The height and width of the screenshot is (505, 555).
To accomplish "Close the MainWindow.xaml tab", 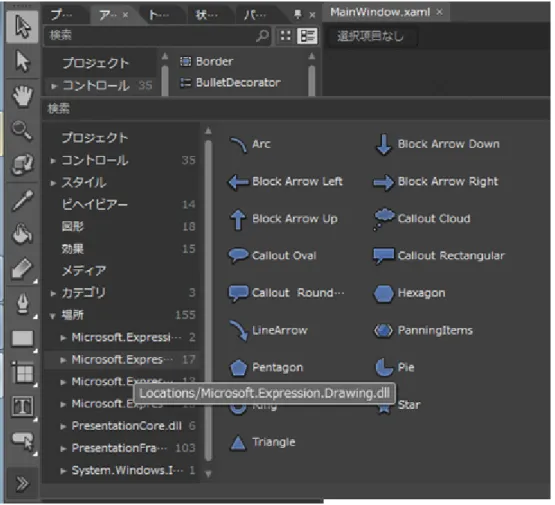I will 439,12.
